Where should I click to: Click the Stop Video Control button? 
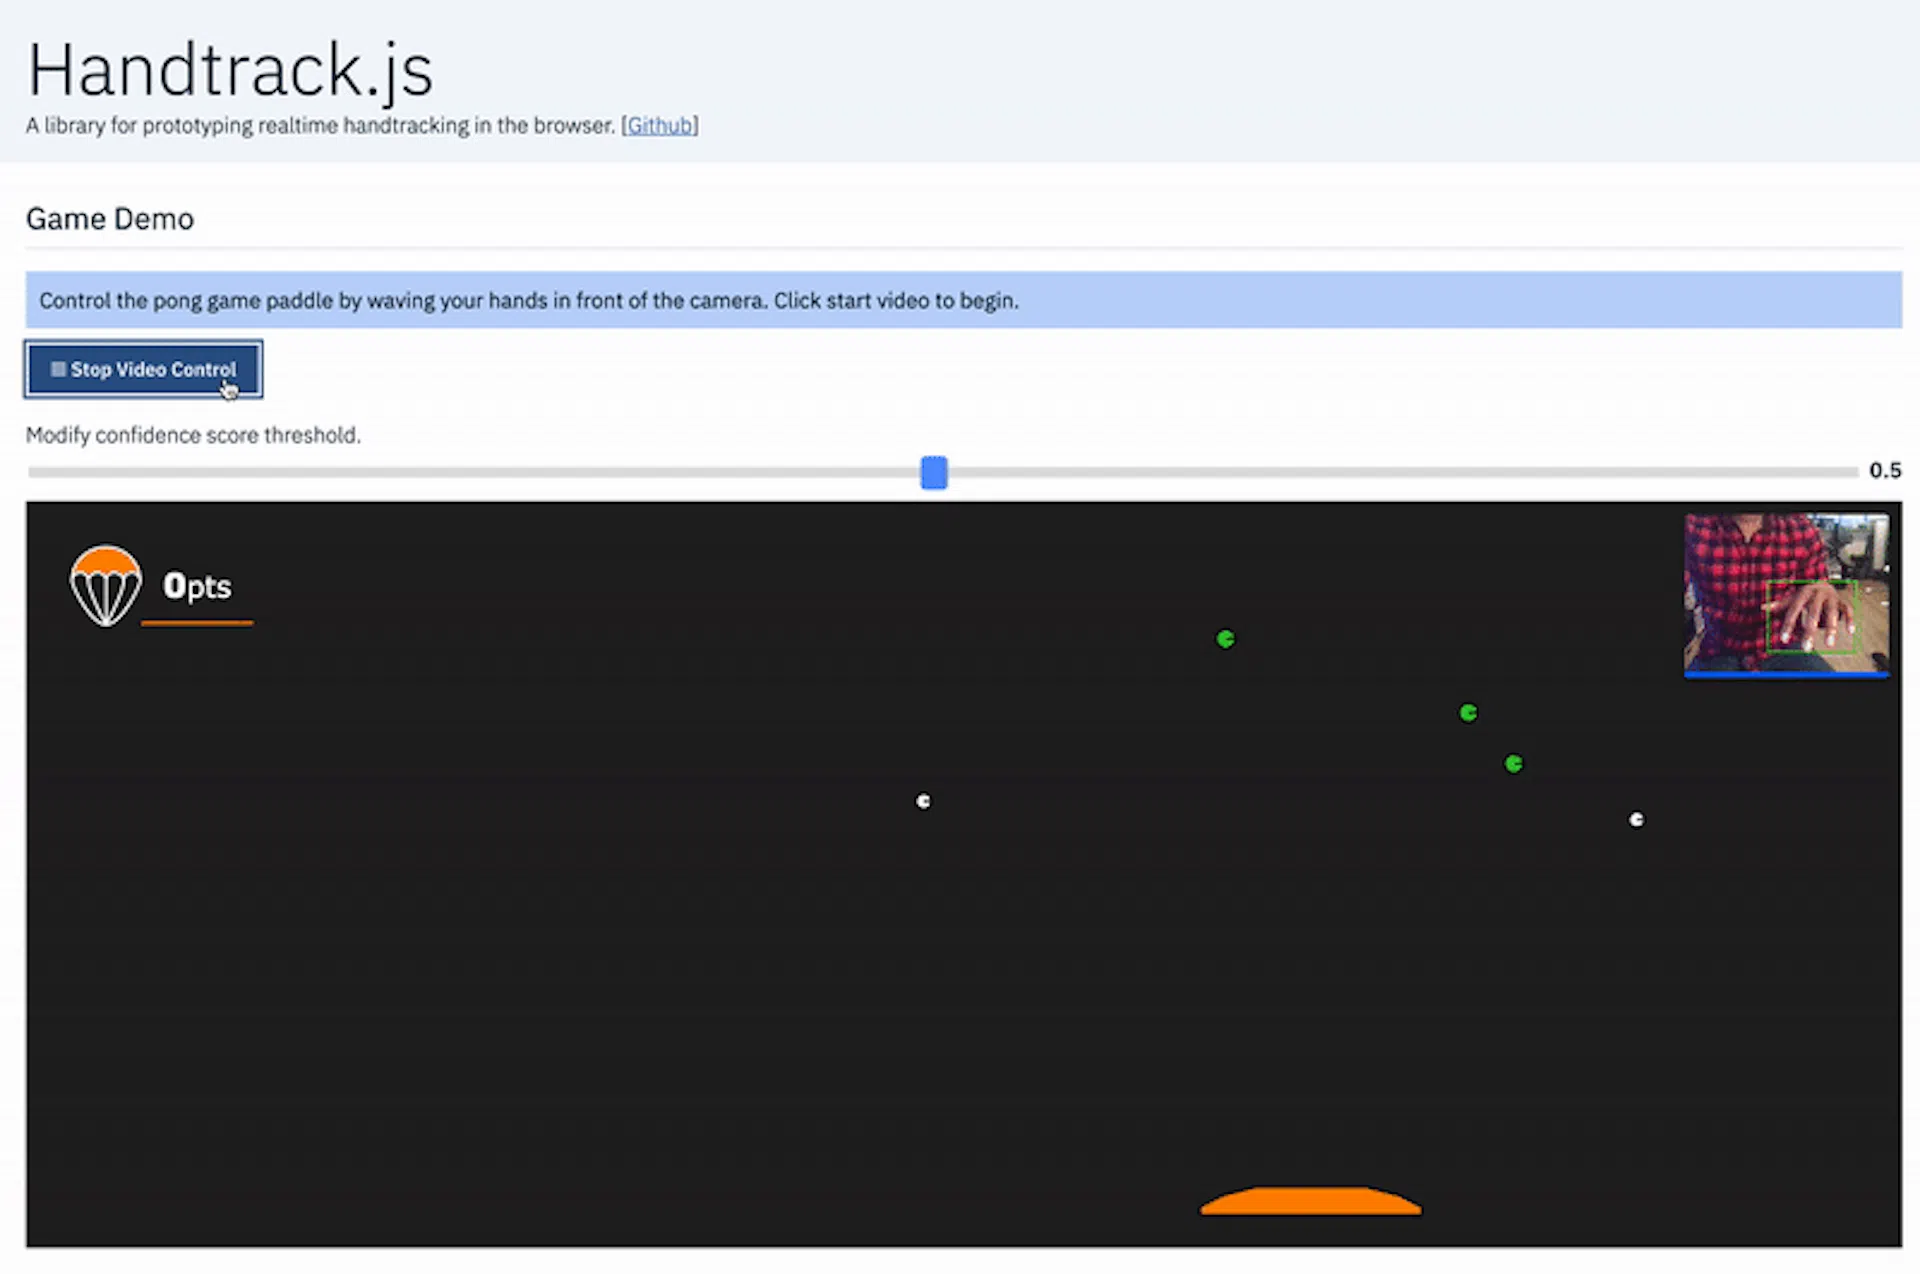coord(144,369)
